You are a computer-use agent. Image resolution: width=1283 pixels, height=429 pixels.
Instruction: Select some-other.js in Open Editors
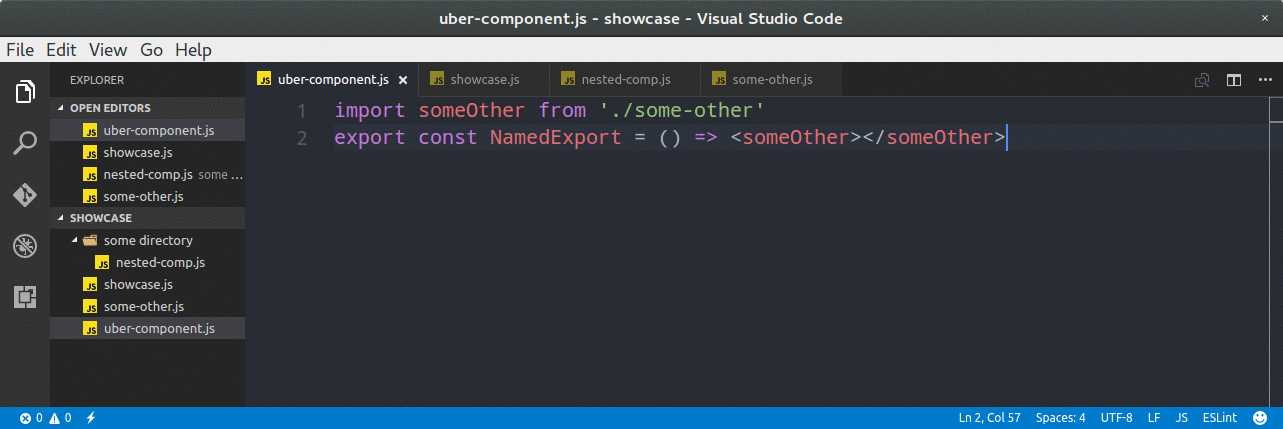[148, 196]
